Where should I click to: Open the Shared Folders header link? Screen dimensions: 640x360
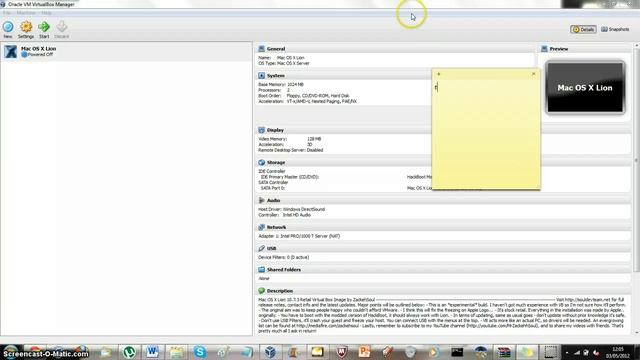click(284, 270)
